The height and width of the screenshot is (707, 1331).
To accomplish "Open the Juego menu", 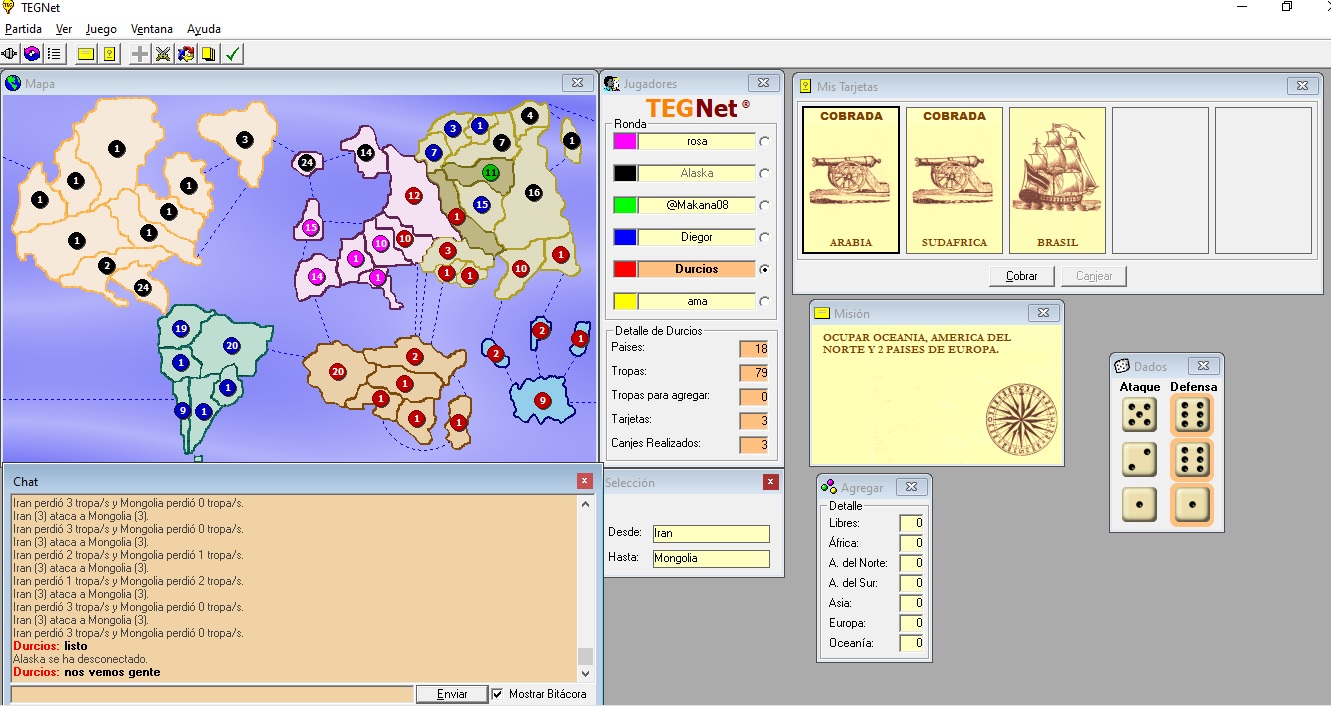I will pyautogui.click(x=101, y=29).
